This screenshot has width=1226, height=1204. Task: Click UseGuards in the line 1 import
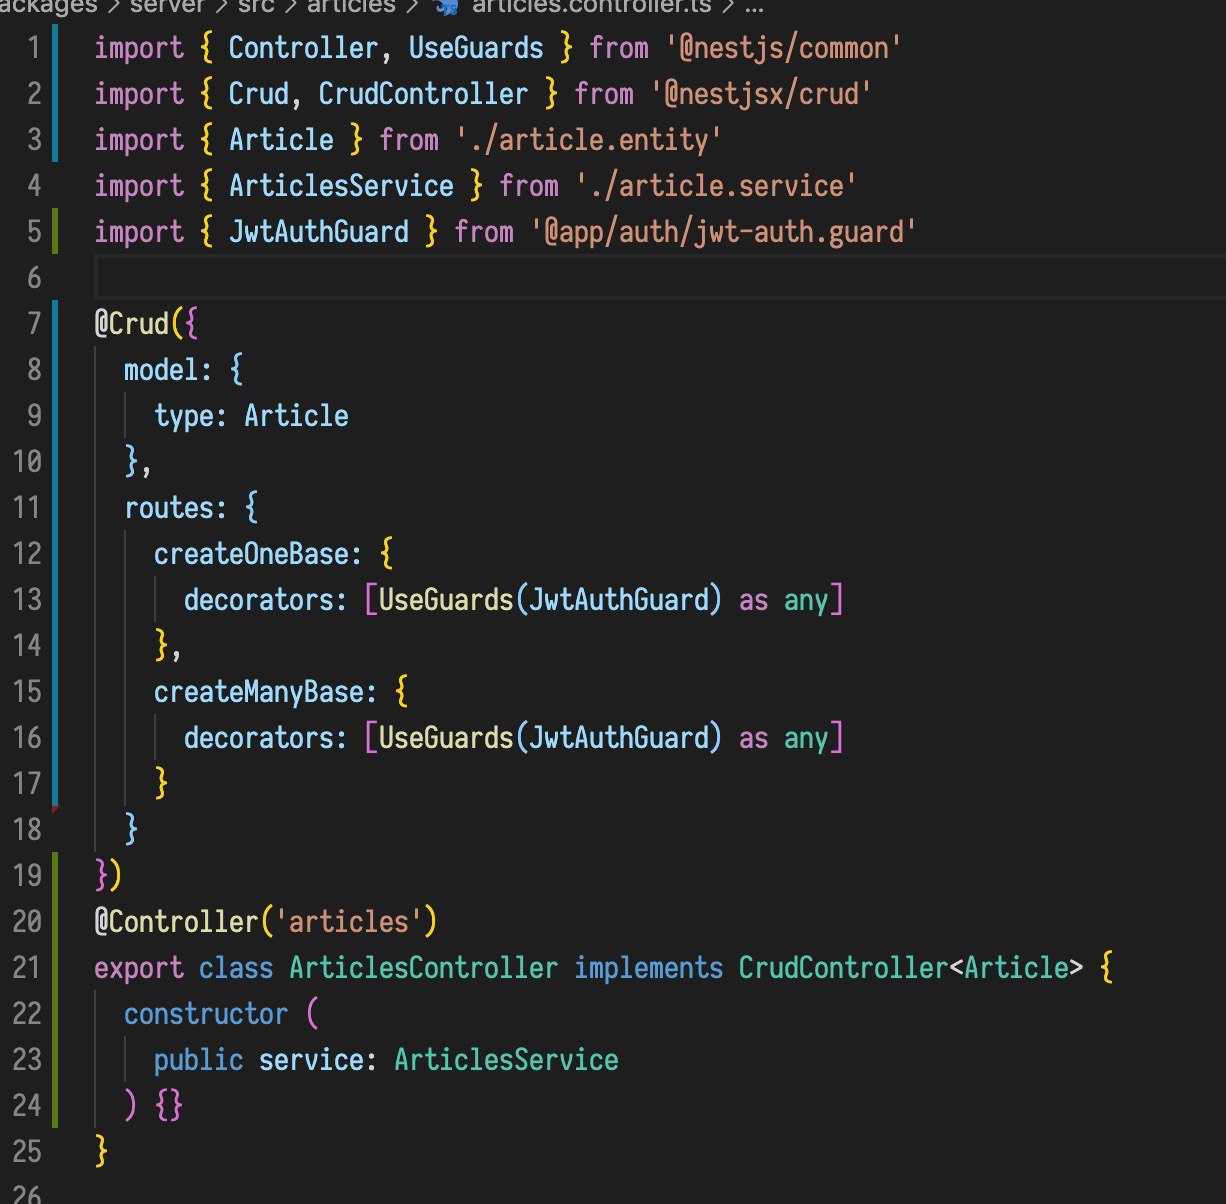click(476, 48)
